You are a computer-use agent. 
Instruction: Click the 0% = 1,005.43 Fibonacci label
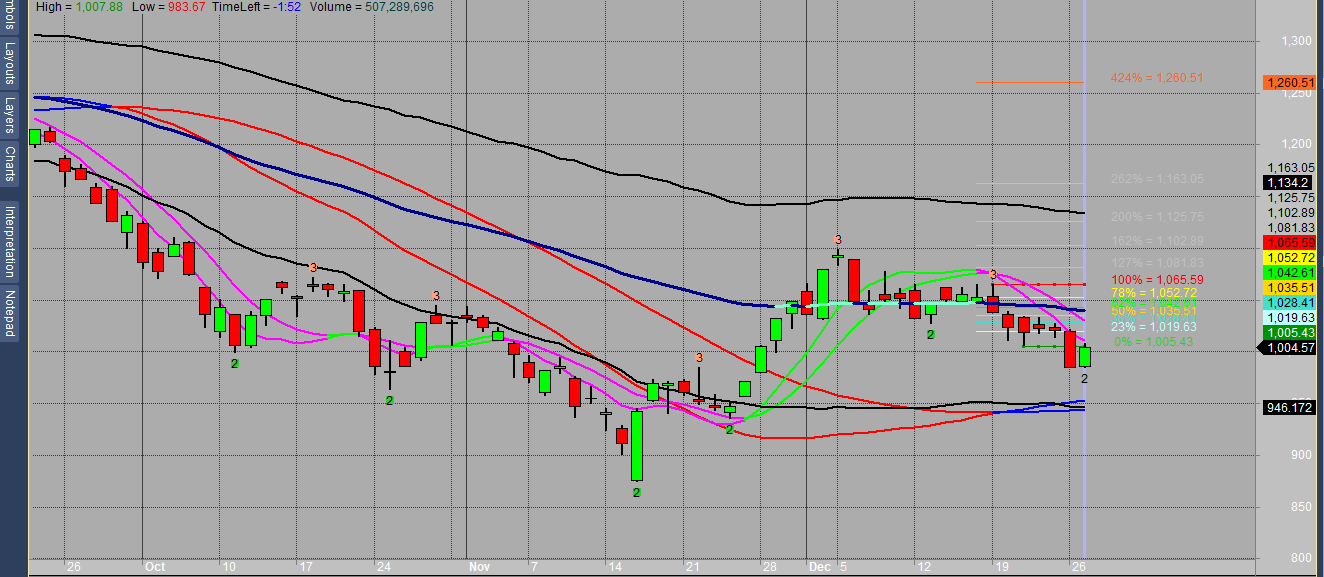coord(1156,342)
